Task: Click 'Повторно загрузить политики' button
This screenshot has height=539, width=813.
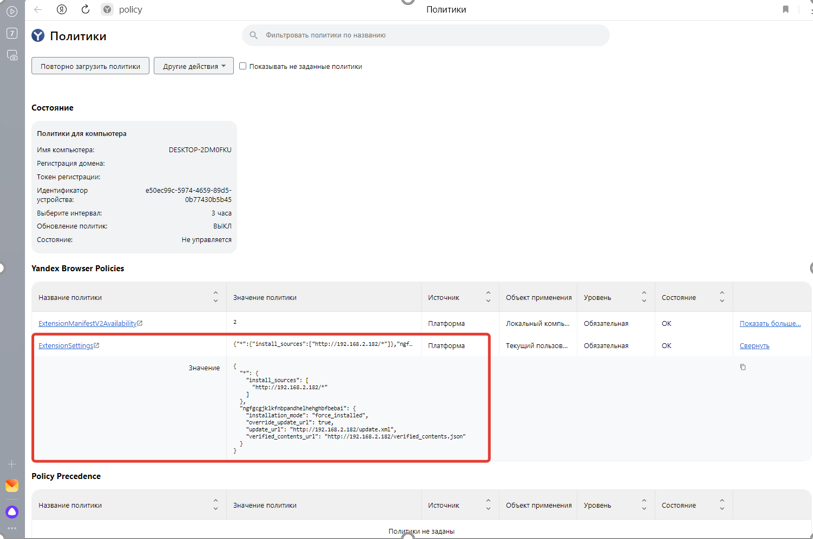Action: (x=90, y=66)
